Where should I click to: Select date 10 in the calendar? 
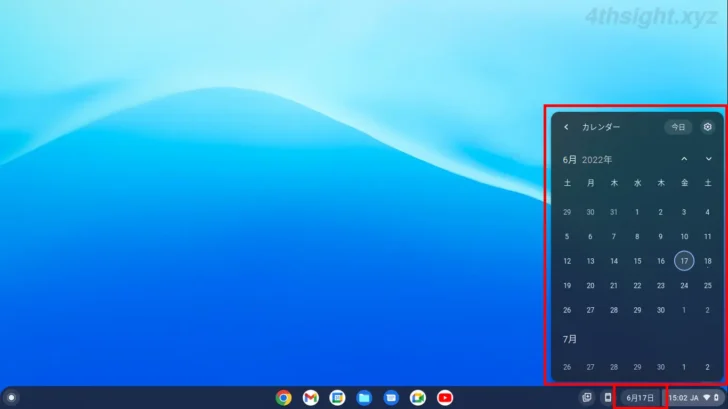pos(684,237)
